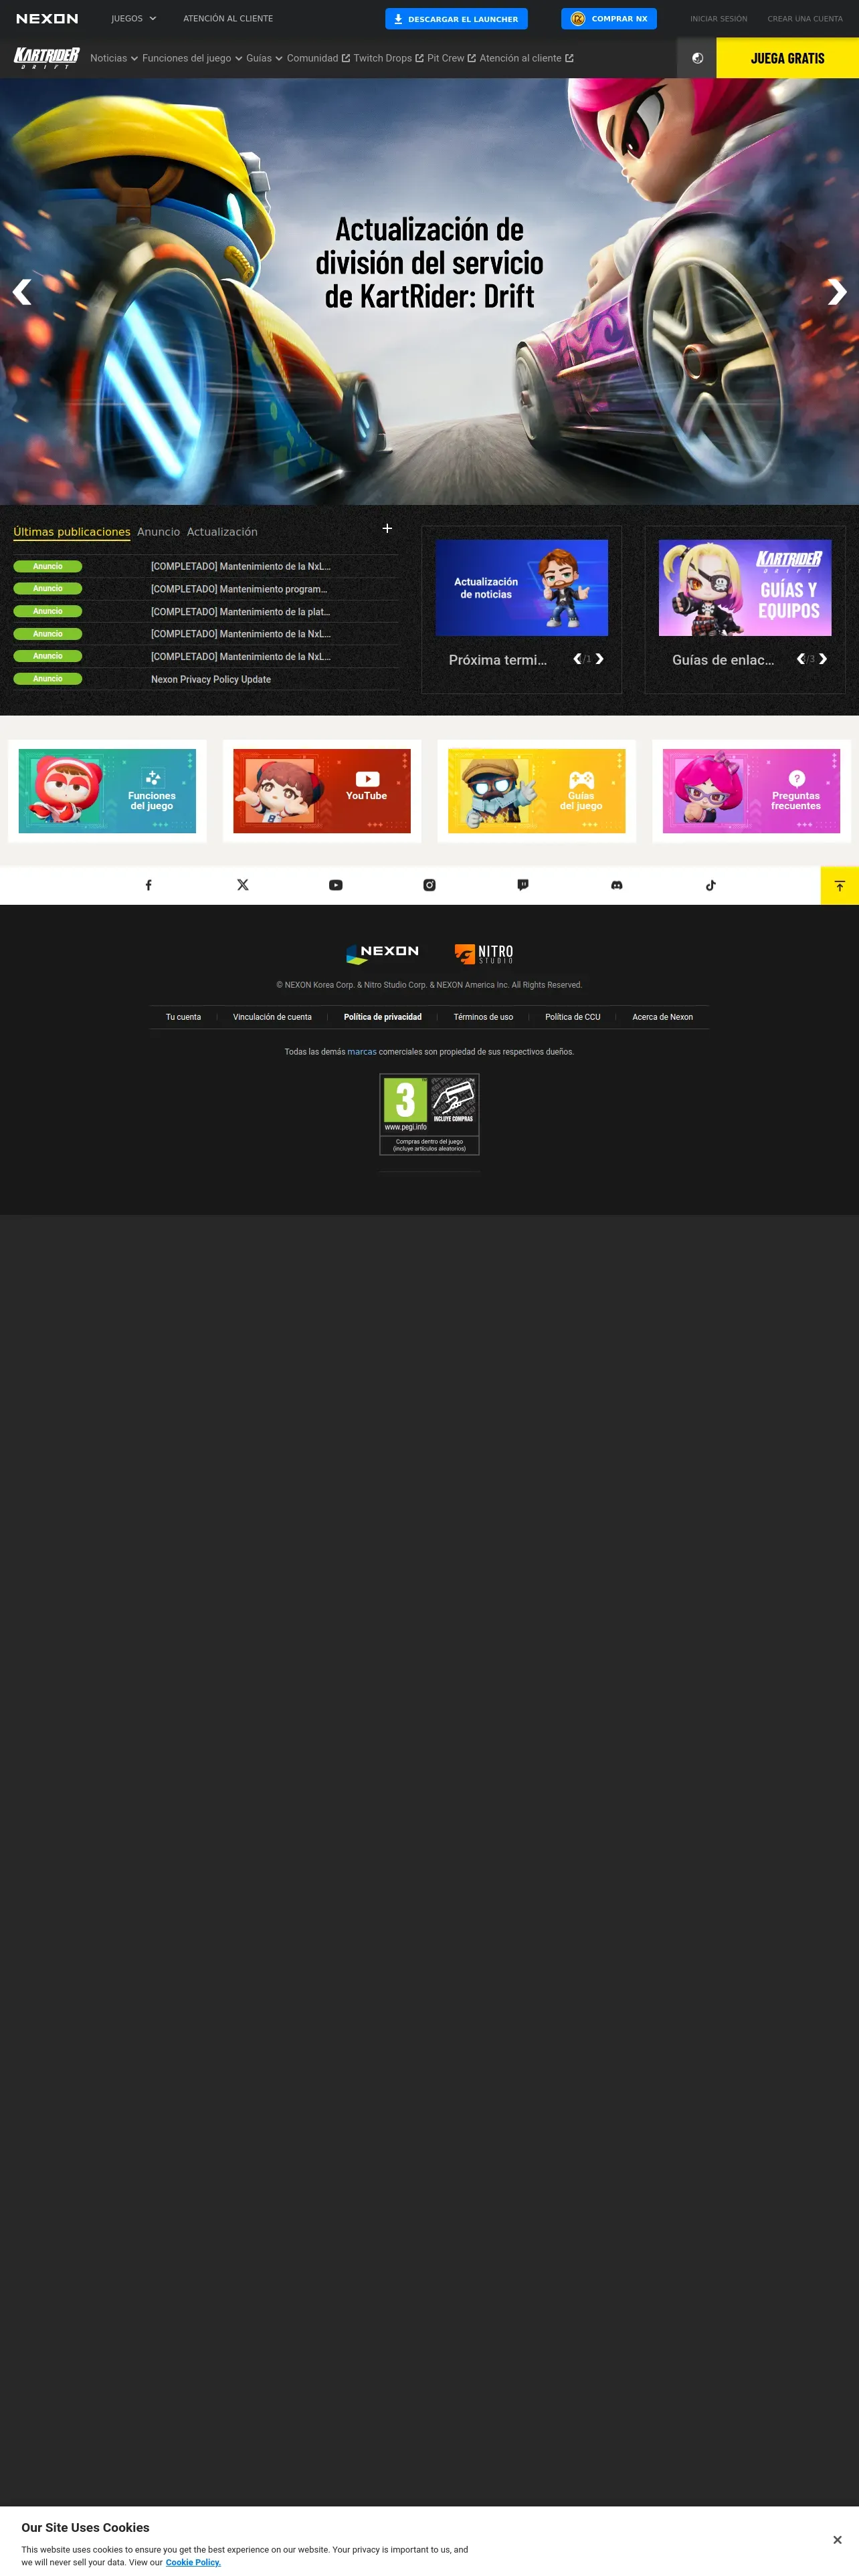
Task: Open TikTok social icon
Action: [711, 885]
